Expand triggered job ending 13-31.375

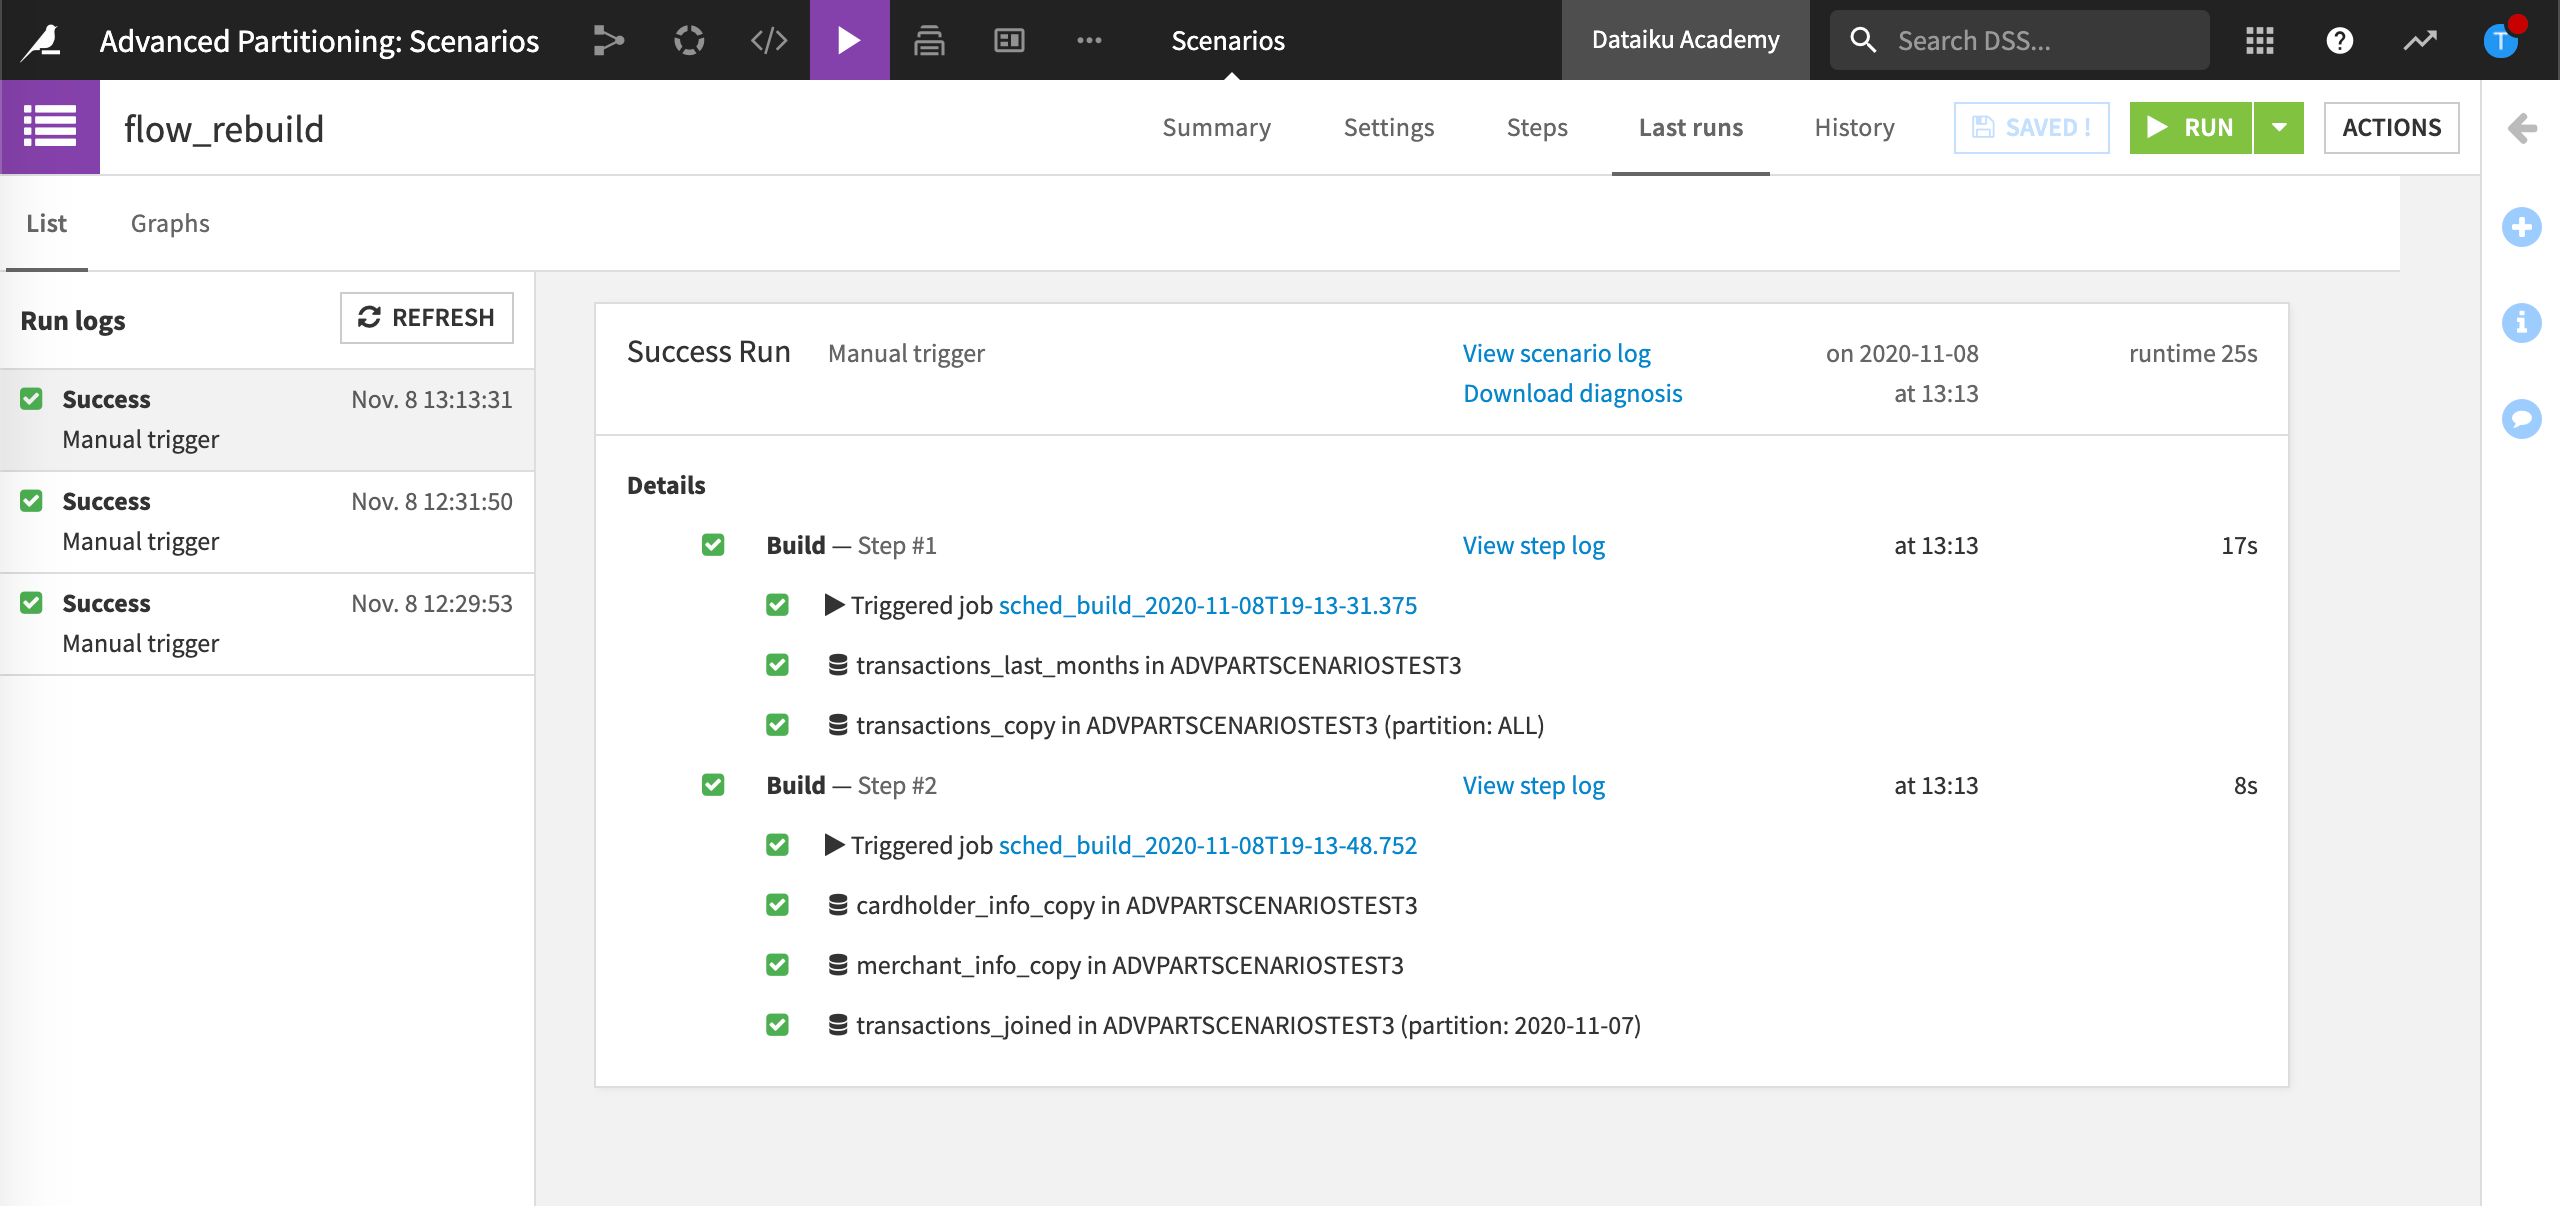pyautogui.click(x=834, y=605)
